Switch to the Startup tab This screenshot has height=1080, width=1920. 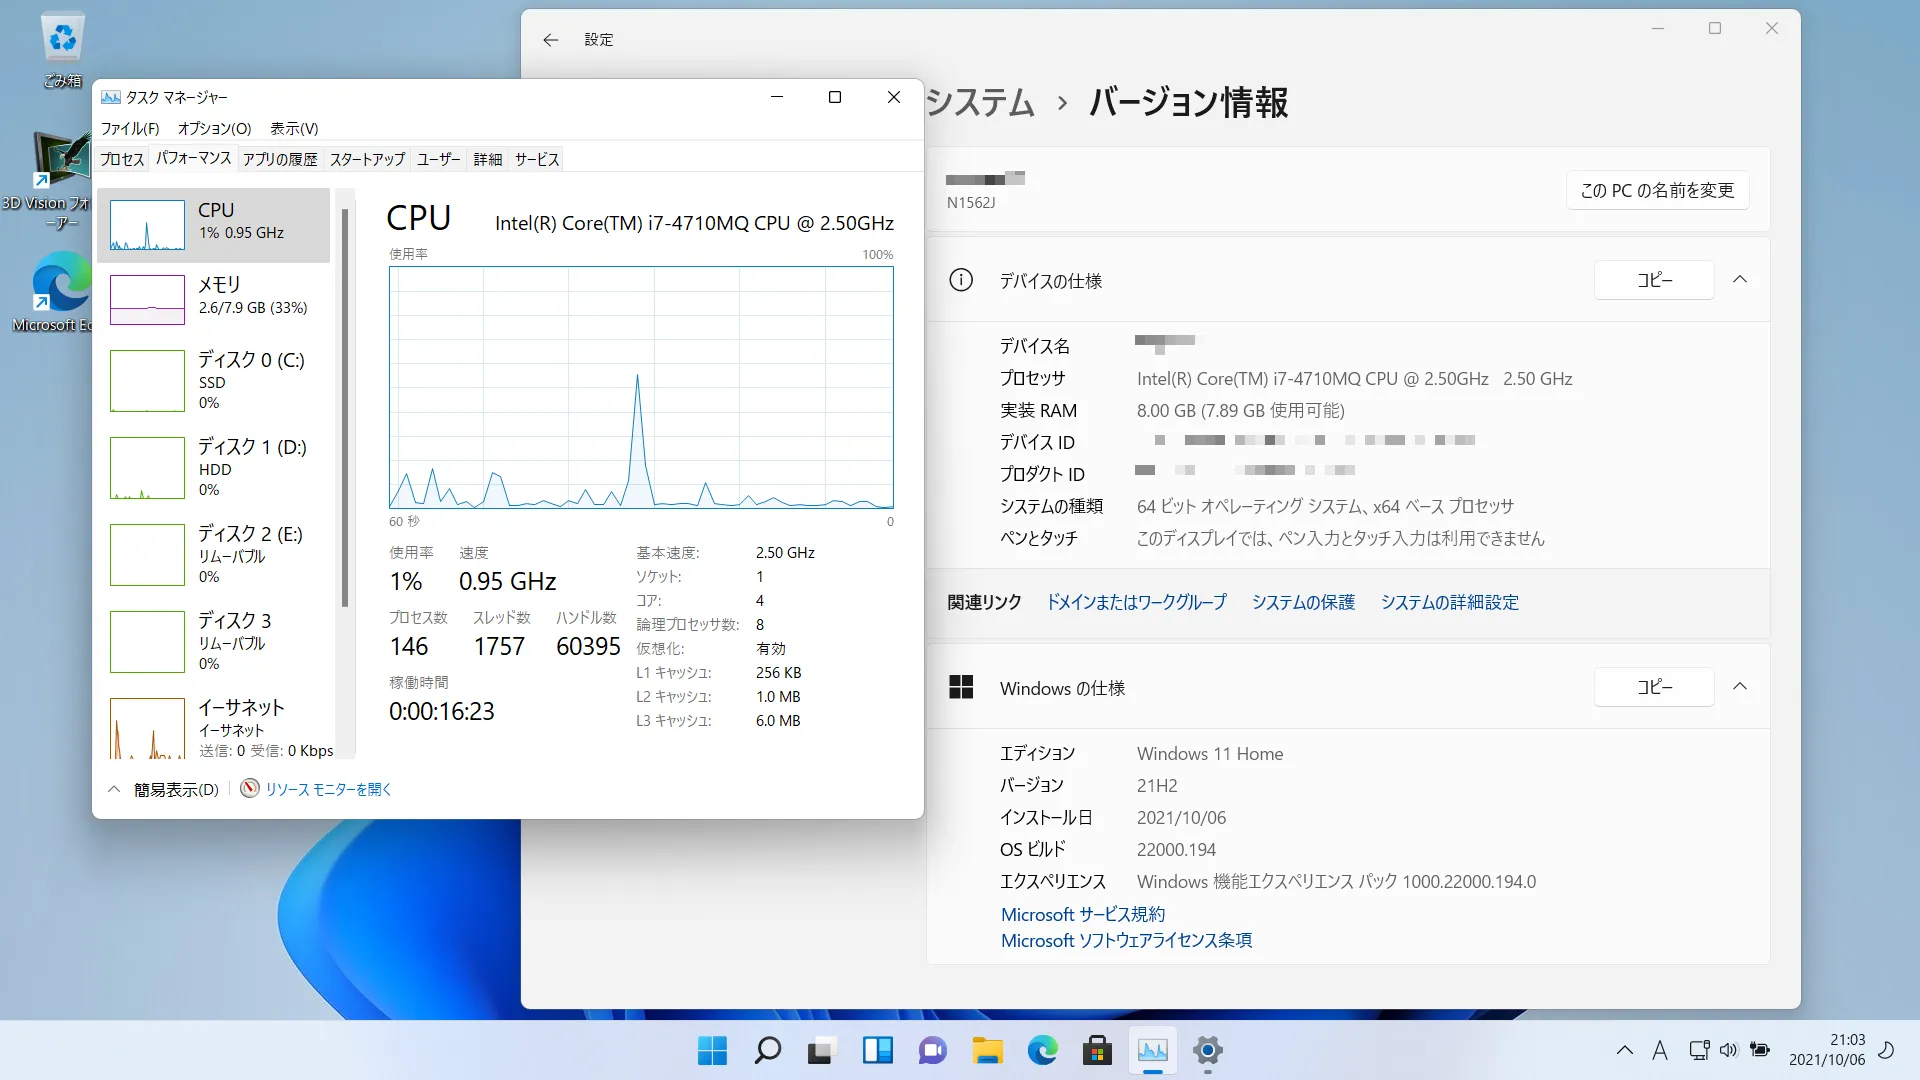tap(367, 159)
